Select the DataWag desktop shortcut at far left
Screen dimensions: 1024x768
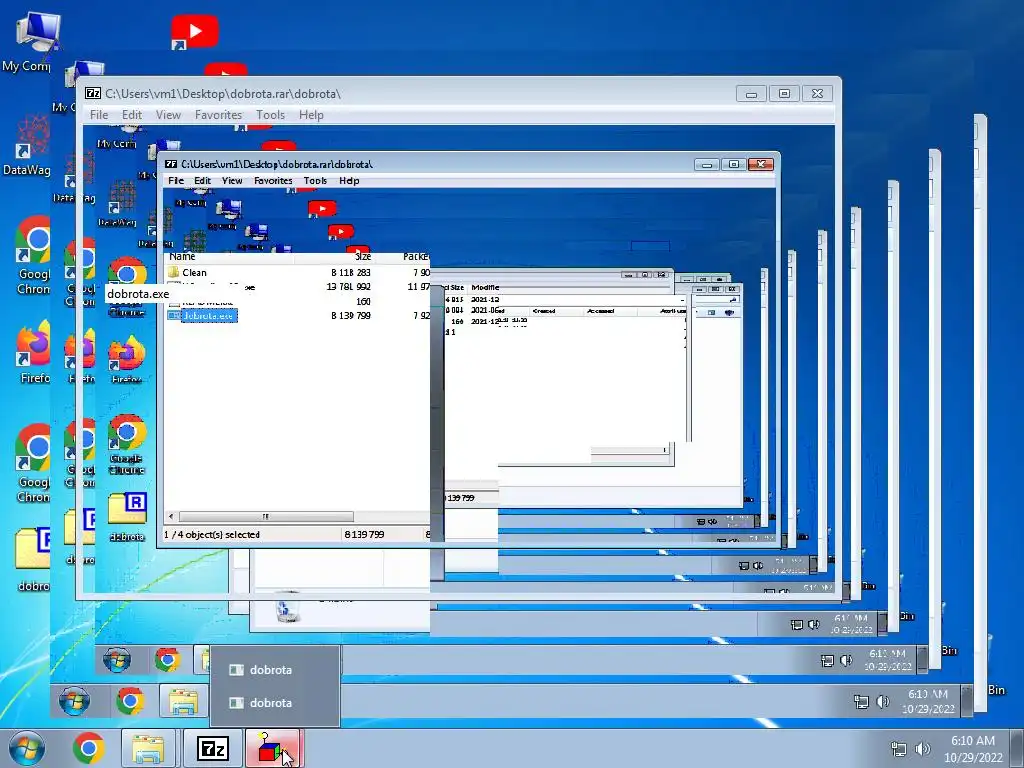coord(26,145)
